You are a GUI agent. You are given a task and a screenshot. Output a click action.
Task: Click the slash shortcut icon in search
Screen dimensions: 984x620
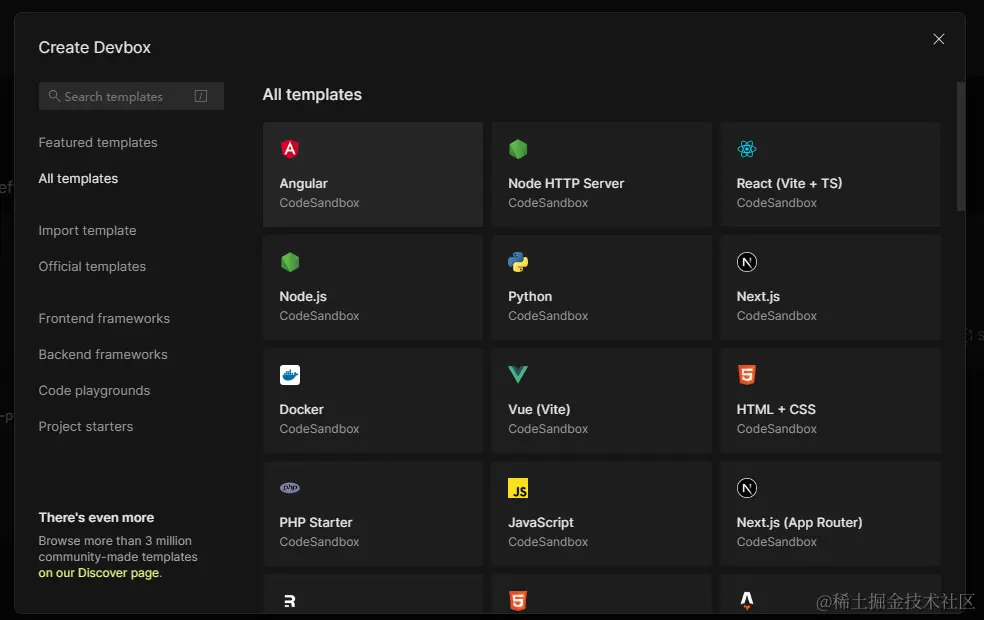click(x=201, y=95)
